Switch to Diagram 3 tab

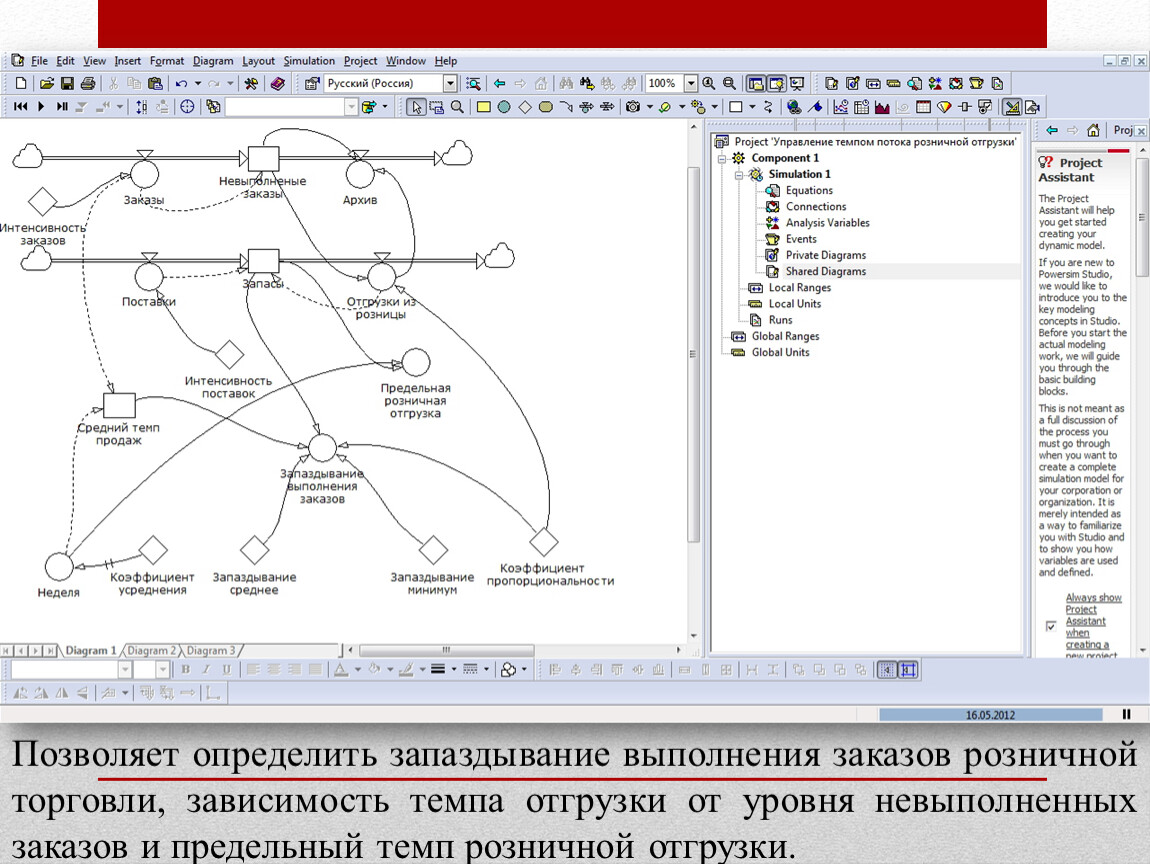(x=210, y=651)
